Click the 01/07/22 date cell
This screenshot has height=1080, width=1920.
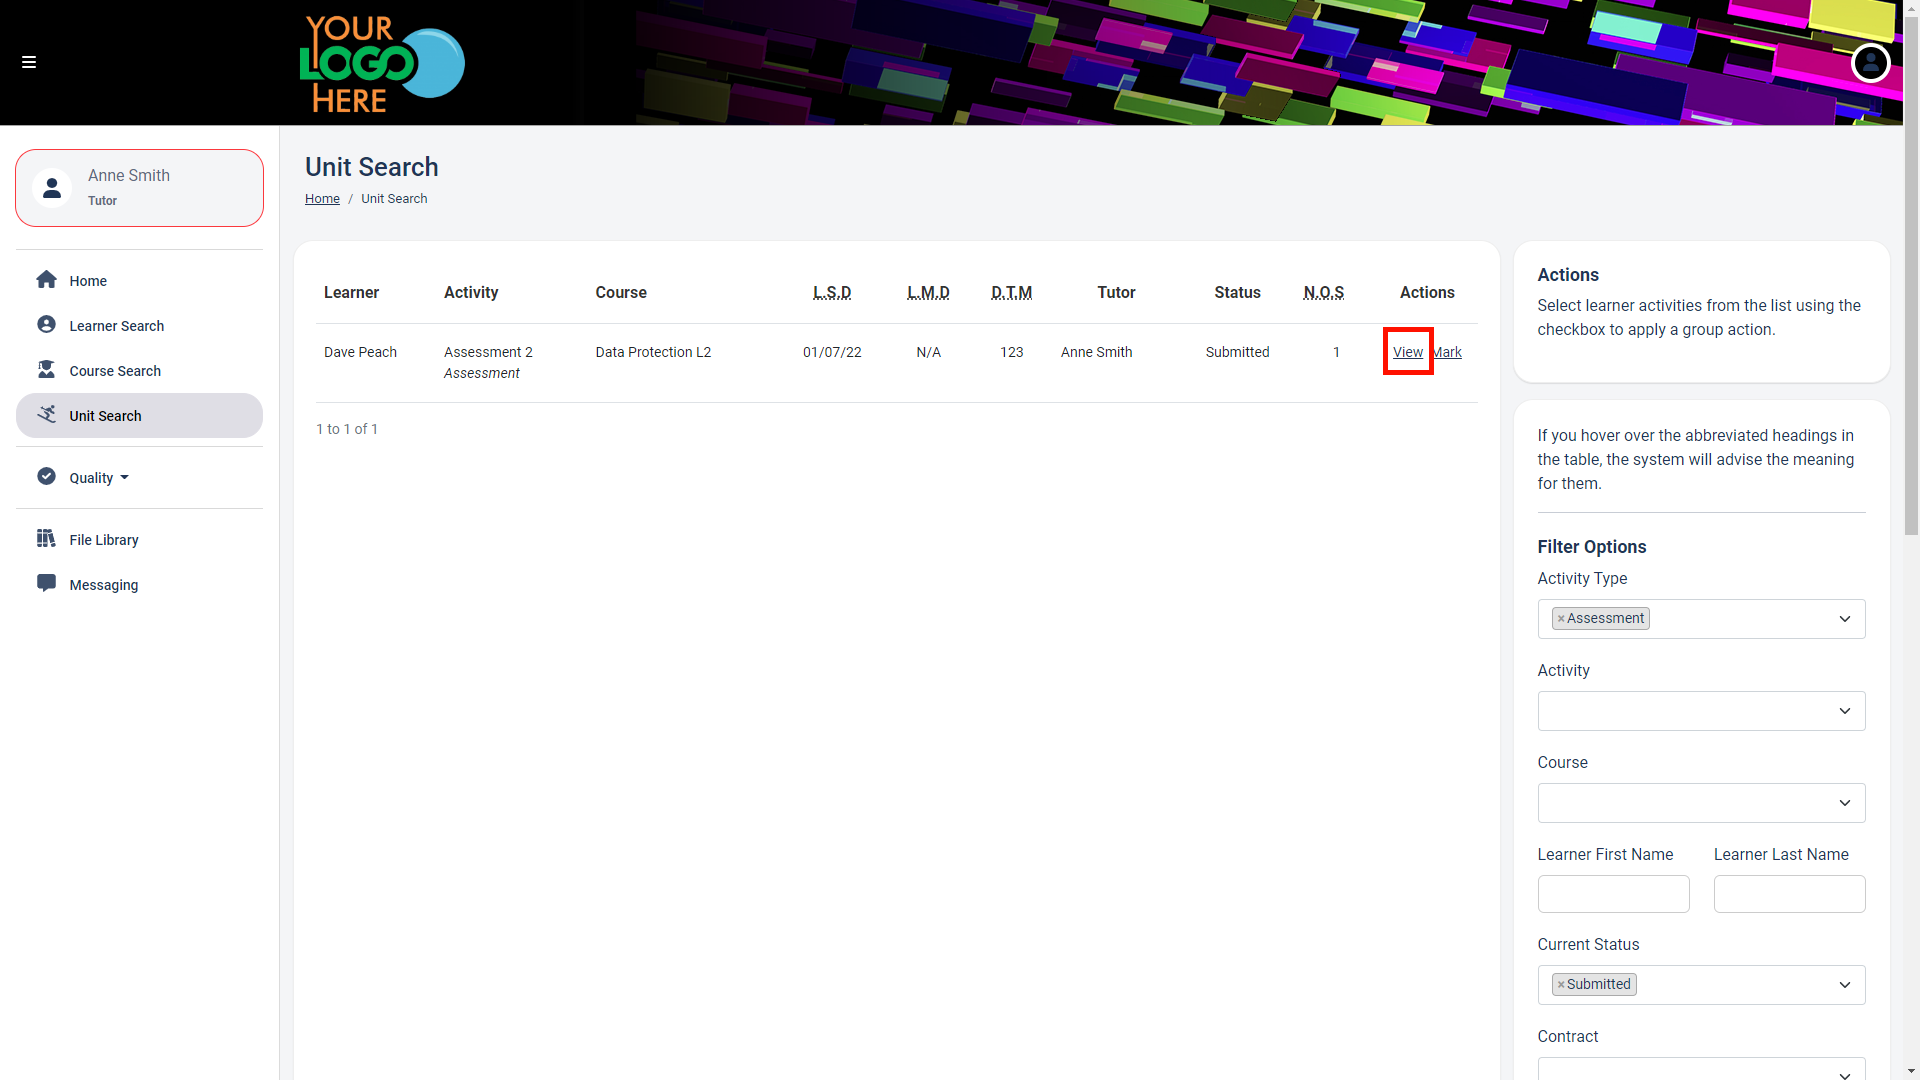(x=832, y=352)
